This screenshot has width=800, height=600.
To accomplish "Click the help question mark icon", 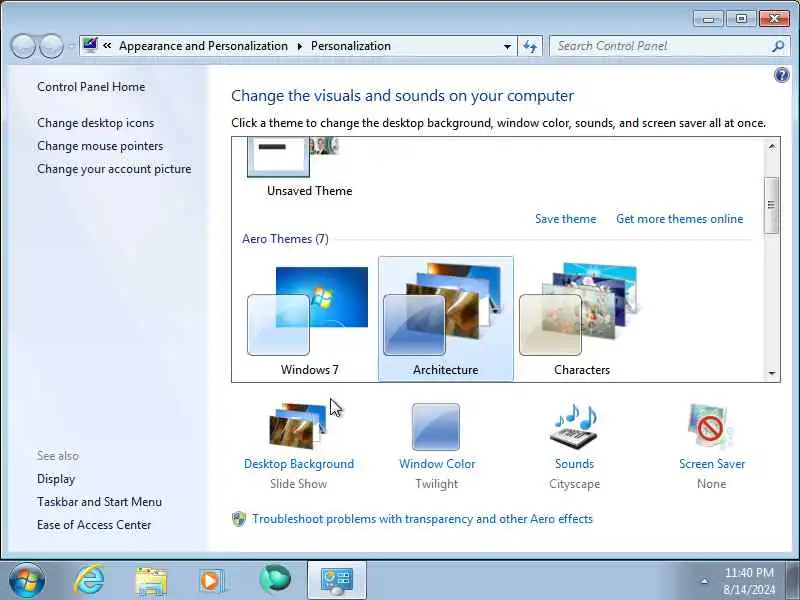I will click(x=781, y=76).
